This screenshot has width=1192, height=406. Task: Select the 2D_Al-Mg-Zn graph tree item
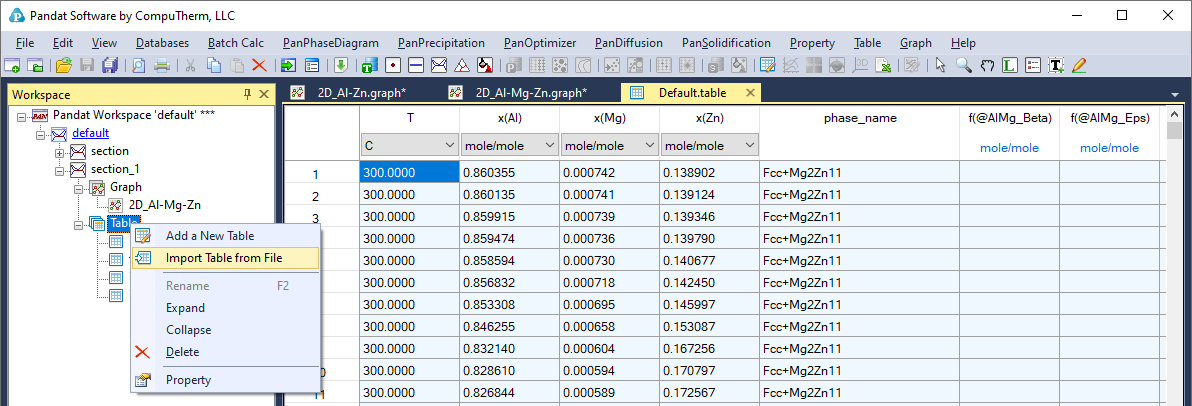coord(165,205)
